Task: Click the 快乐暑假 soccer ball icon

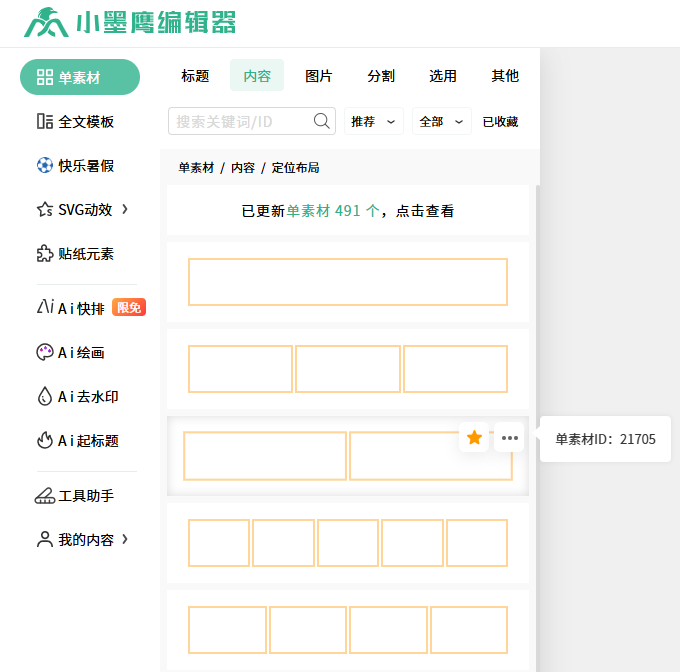Action: [x=45, y=165]
